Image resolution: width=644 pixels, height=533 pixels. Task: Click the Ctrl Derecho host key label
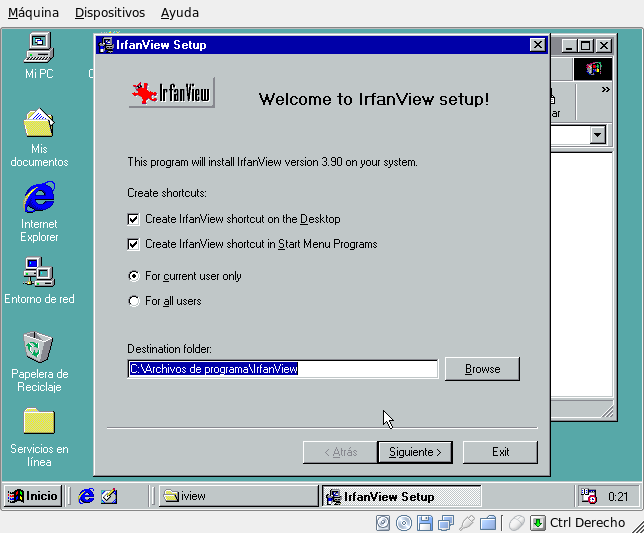pyautogui.click(x=587, y=523)
